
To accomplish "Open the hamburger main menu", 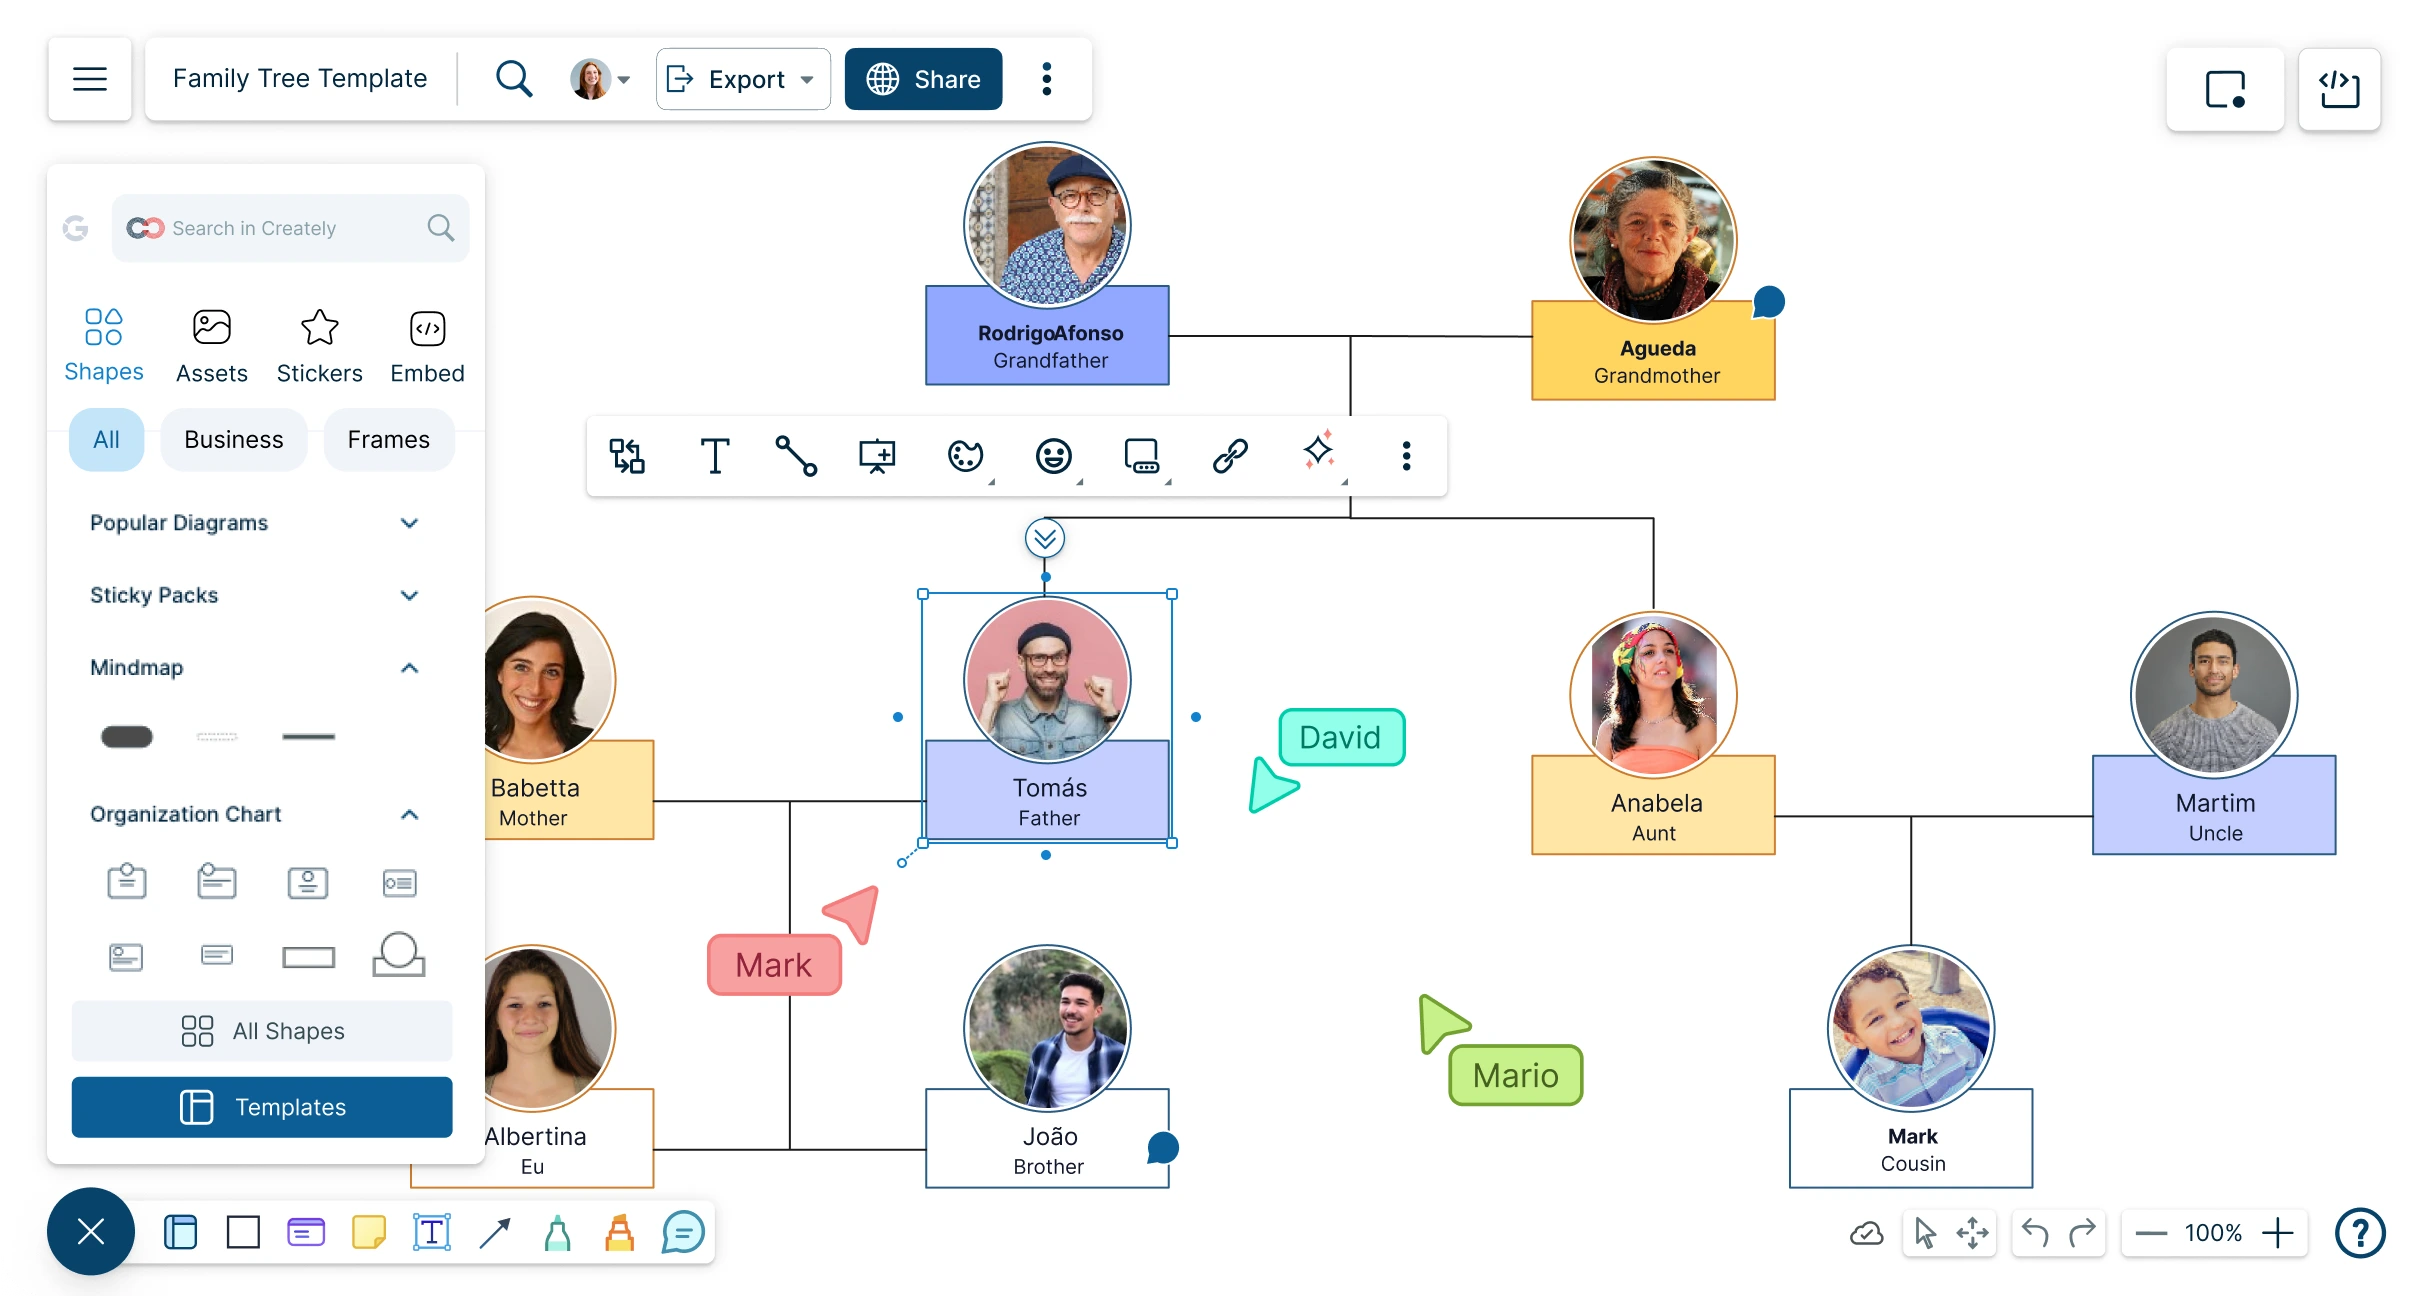I will (x=90, y=79).
